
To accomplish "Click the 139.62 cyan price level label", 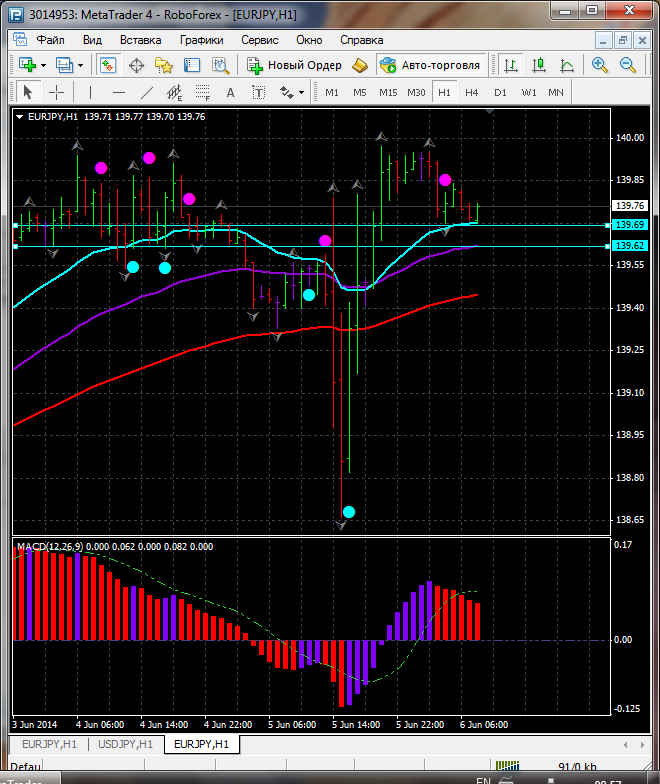I will tap(630, 246).
